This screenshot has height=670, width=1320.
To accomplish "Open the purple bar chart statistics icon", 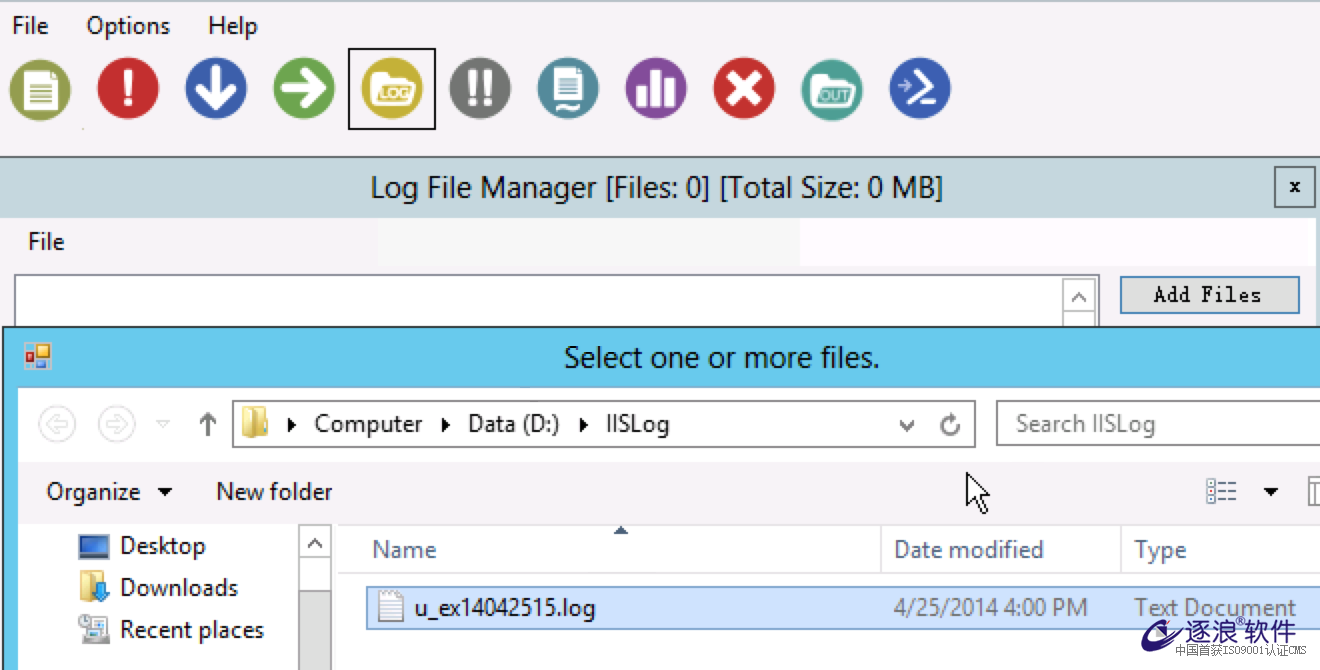I will (x=655, y=88).
